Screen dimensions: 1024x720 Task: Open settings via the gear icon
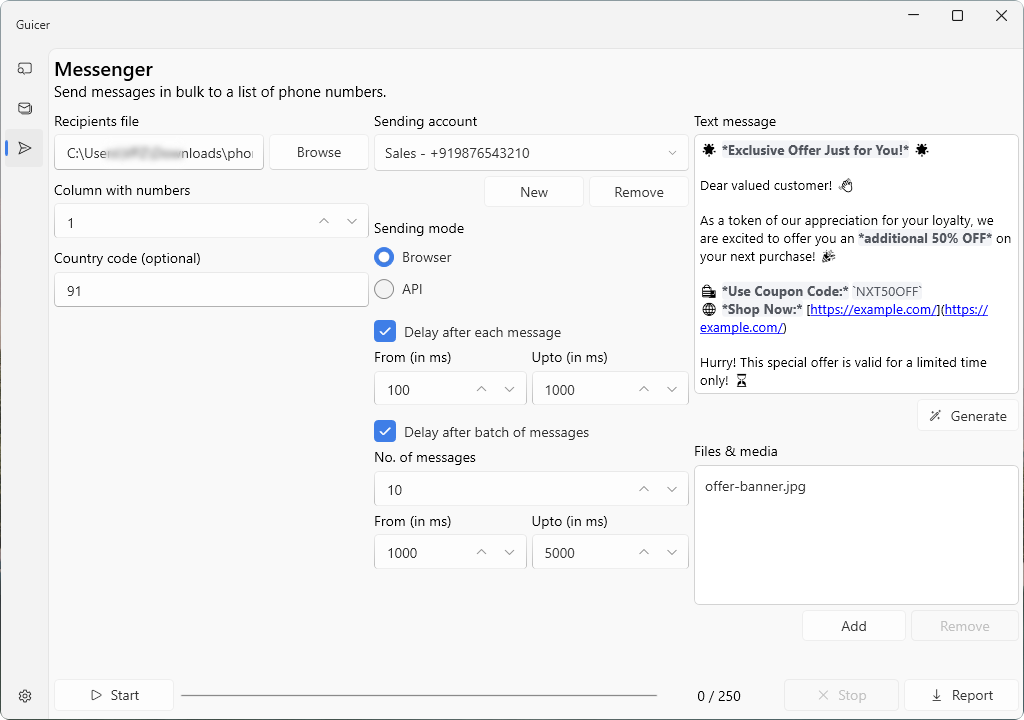(25, 696)
